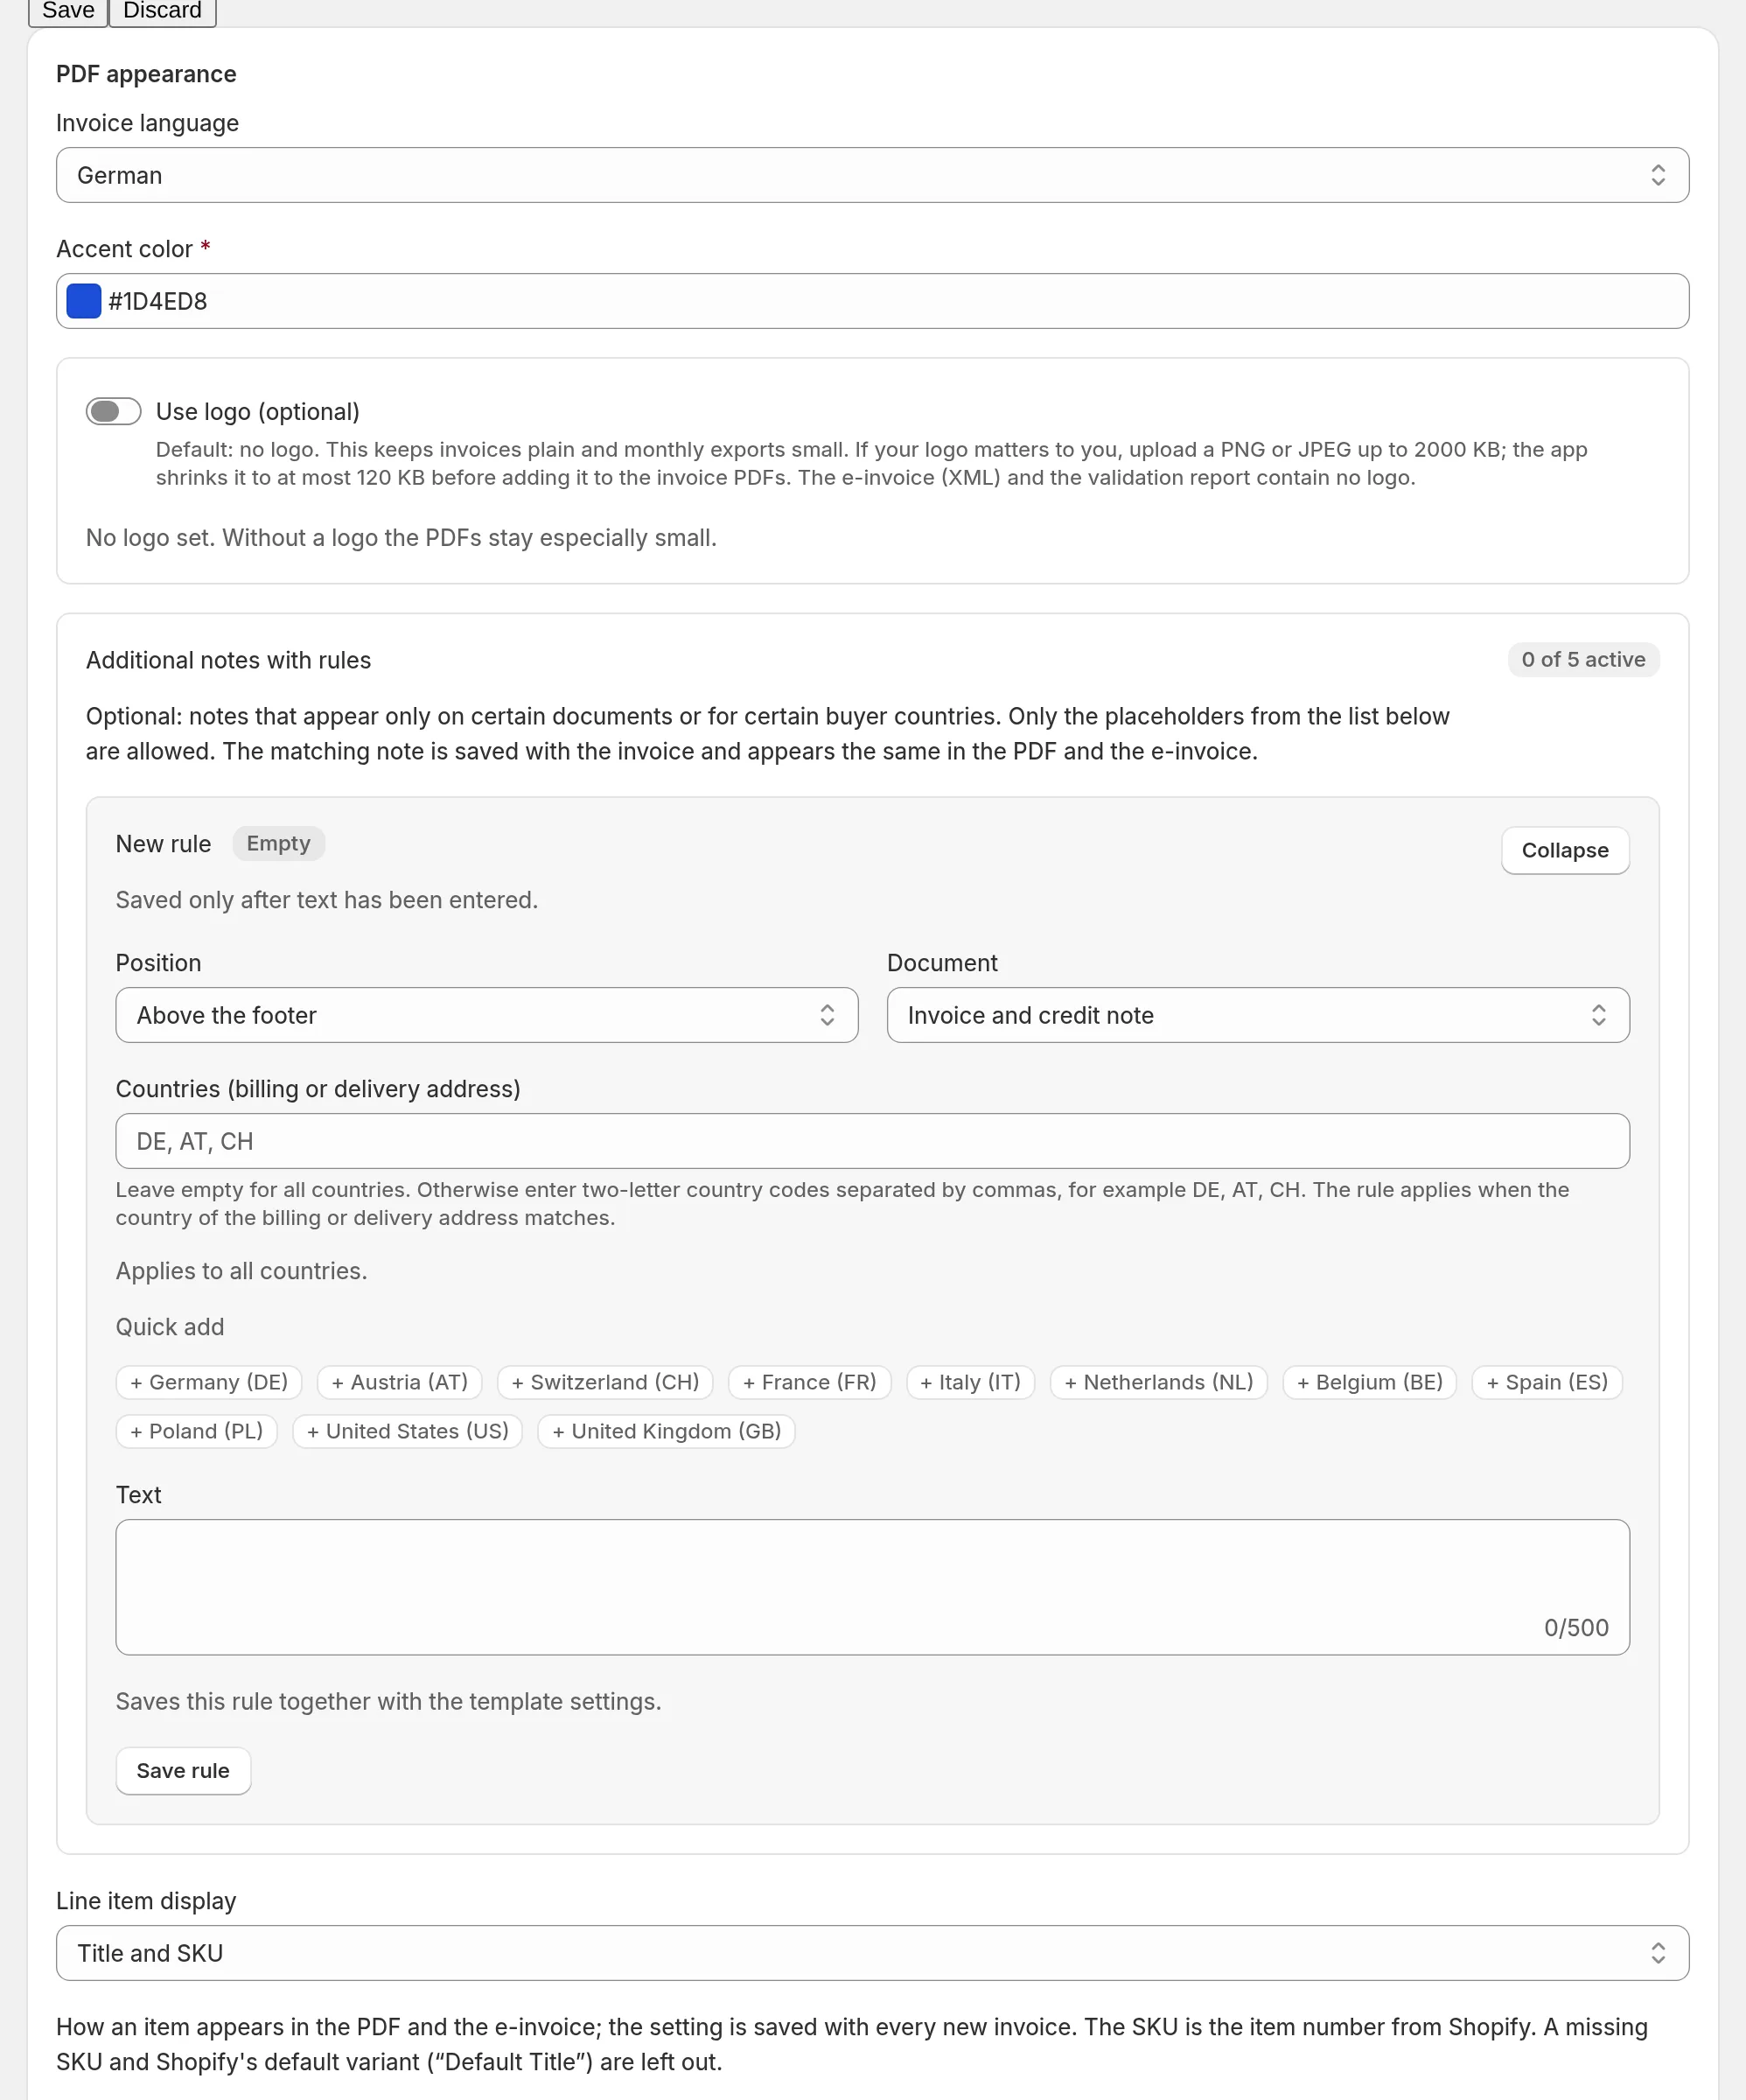Screen dimensions: 1746x2100
Task: Open the Line item display dropdown
Action: [872, 1953]
